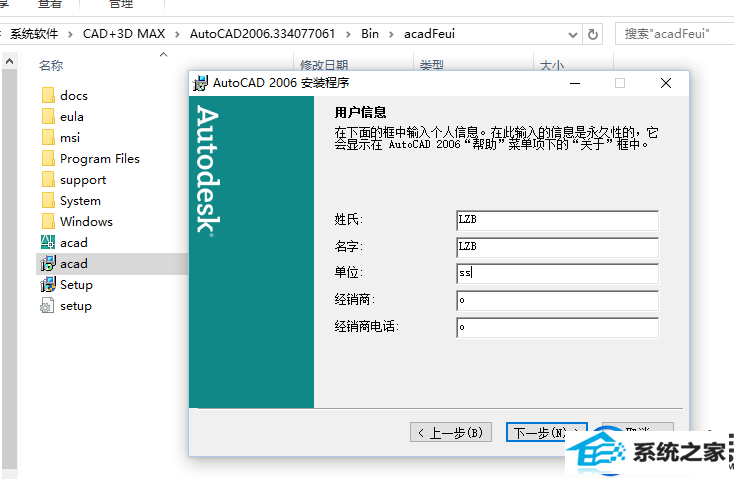The image size is (734, 479).
Task: Click the 经销商 input field
Action: (557, 301)
